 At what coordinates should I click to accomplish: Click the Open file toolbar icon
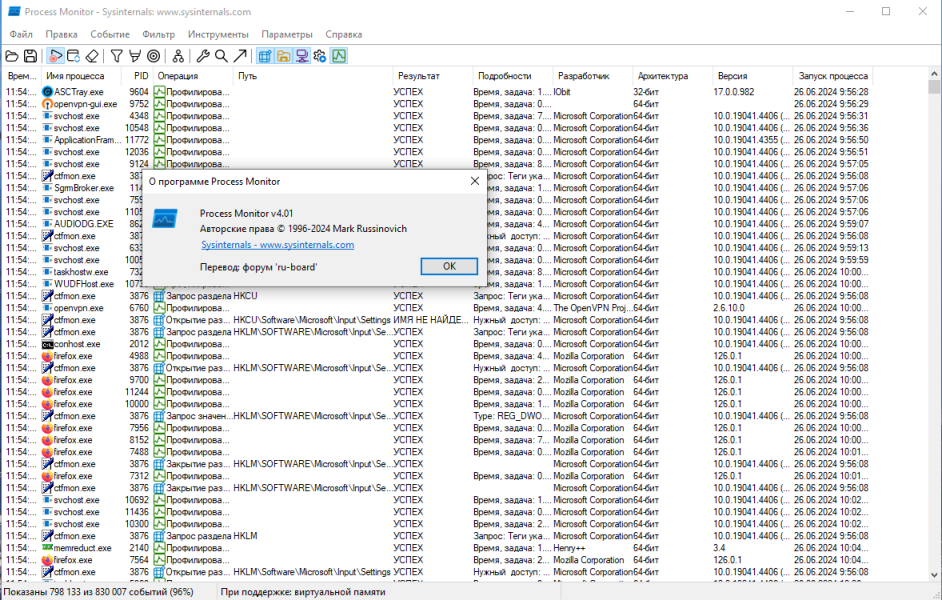click(x=11, y=56)
